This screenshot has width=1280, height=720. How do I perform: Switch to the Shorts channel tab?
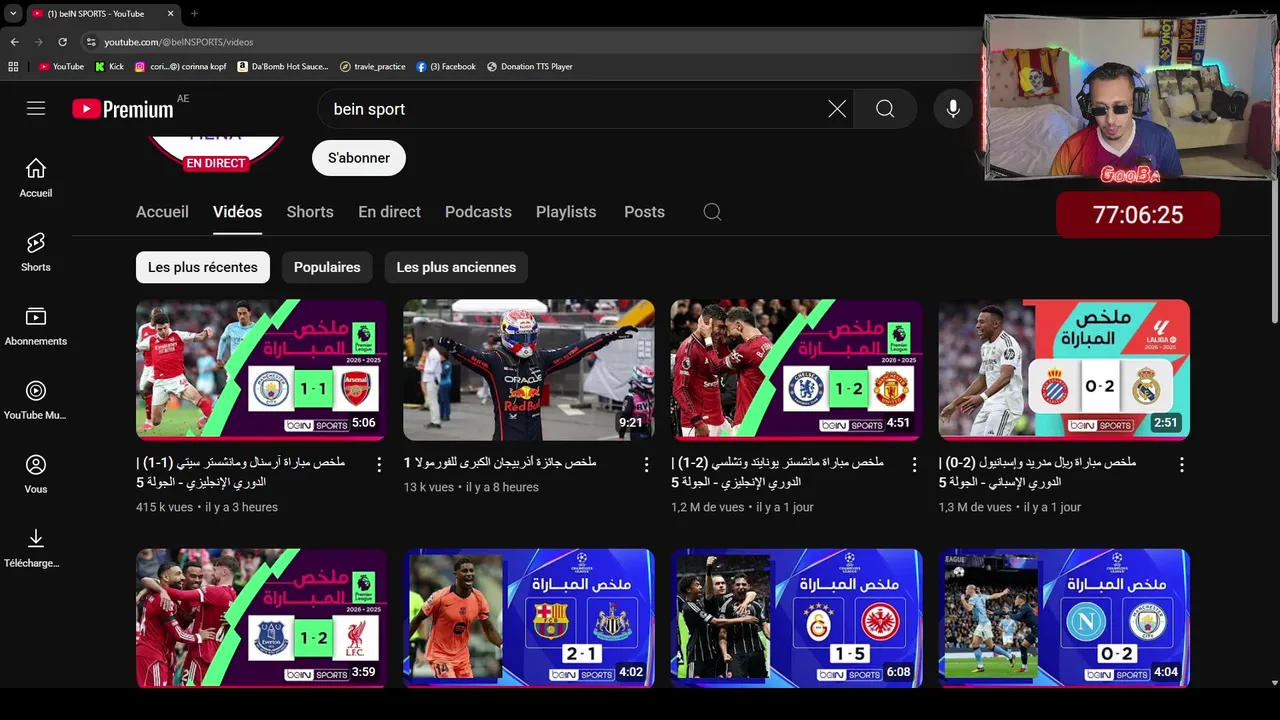310,212
